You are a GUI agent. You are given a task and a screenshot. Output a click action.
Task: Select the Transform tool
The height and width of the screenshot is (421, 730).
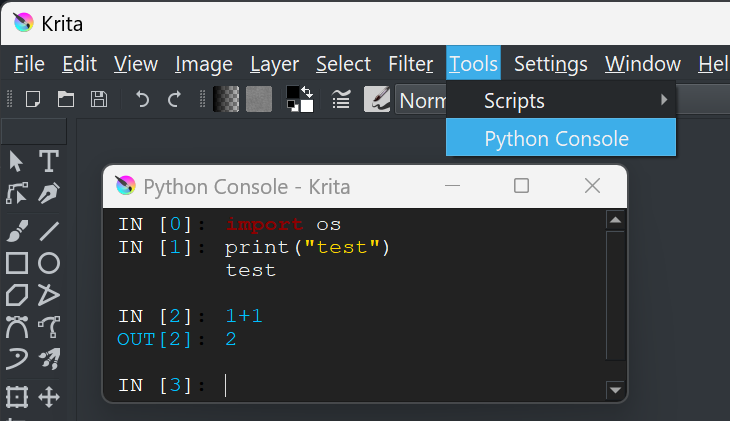(17, 397)
